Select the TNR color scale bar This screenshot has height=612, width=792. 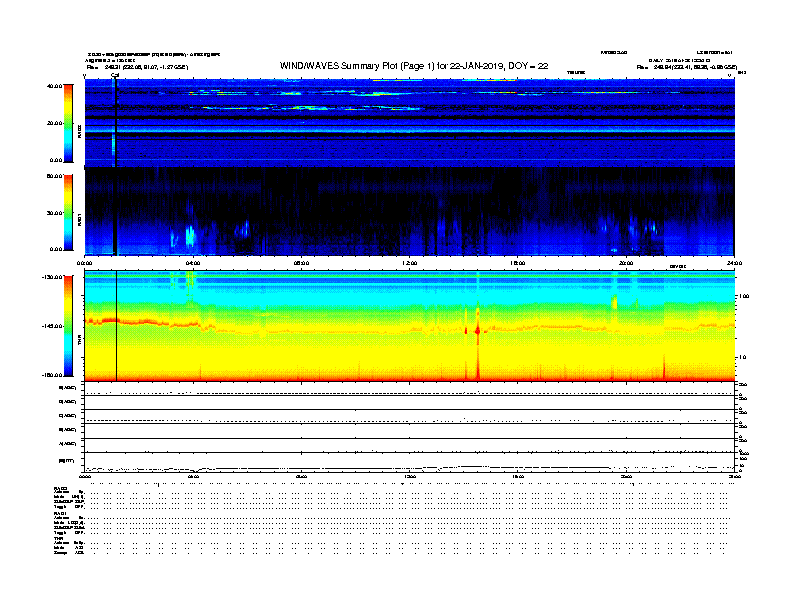pos(68,326)
